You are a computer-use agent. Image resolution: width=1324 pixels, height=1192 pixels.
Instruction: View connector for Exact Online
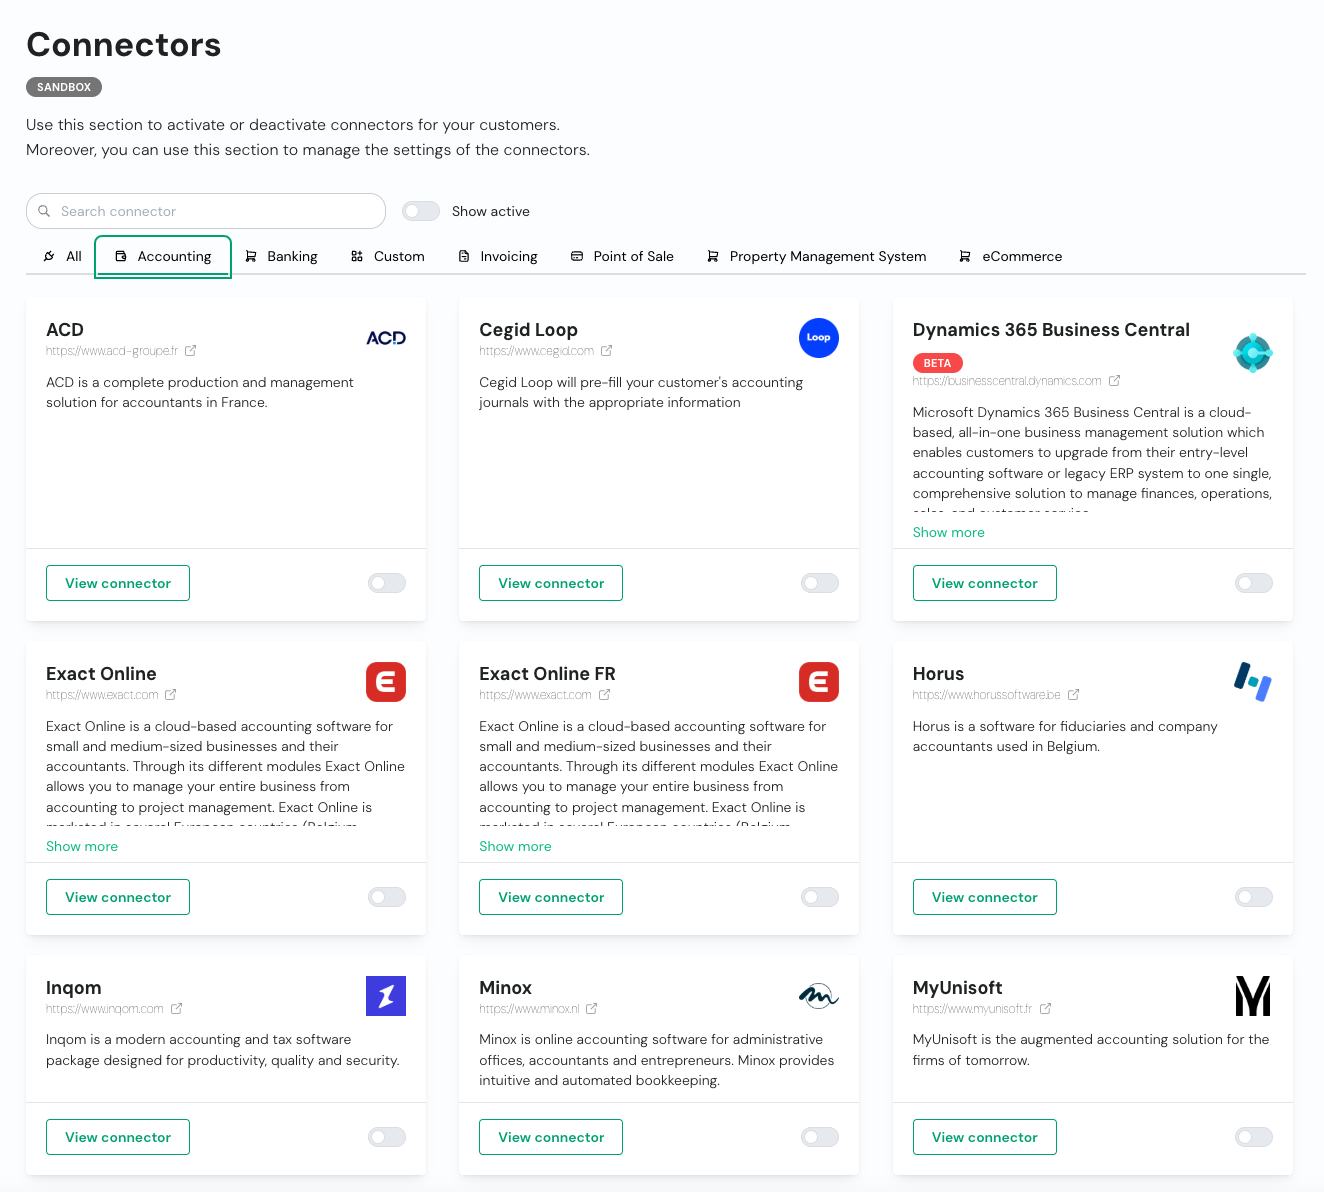(118, 897)
